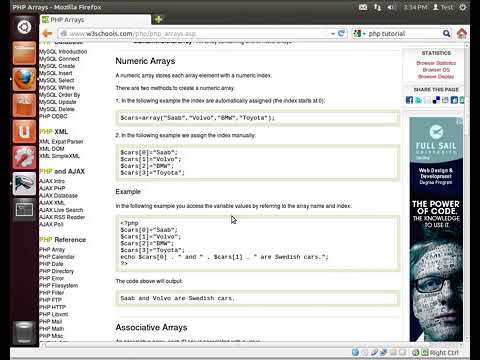Click the 3:34 PM clock indicator
The height and width of the screenshot is (360, 480).
(415, 7)
